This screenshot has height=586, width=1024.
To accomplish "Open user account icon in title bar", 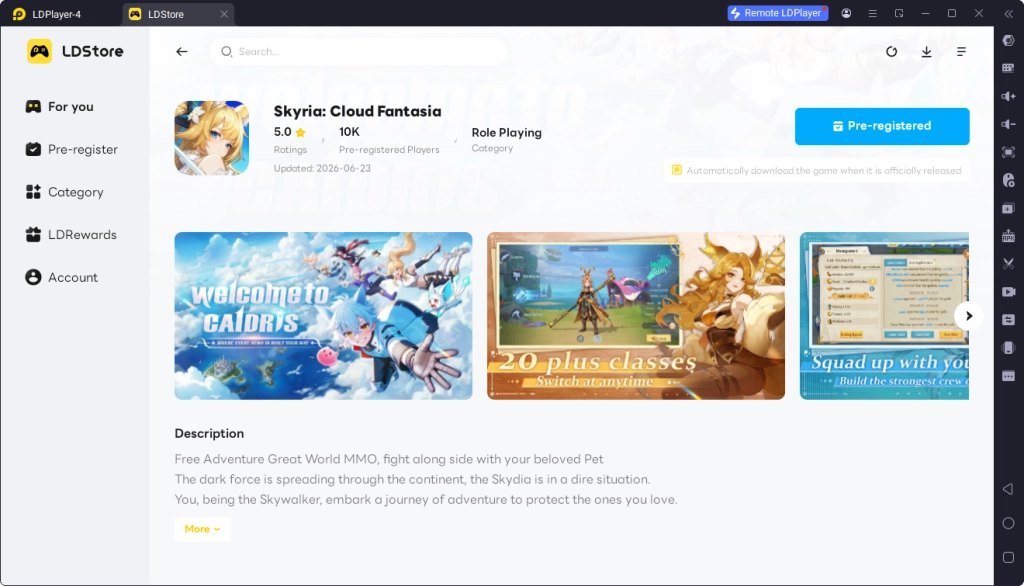I will tap(846, 13).
